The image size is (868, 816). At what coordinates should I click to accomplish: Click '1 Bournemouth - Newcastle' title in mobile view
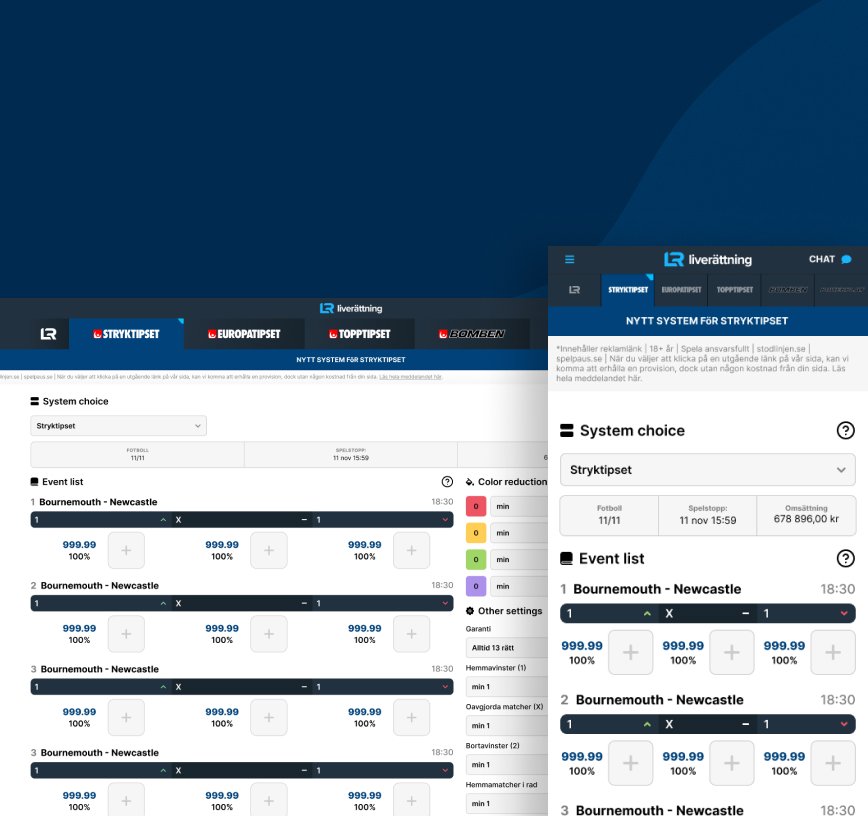point(650,589)
